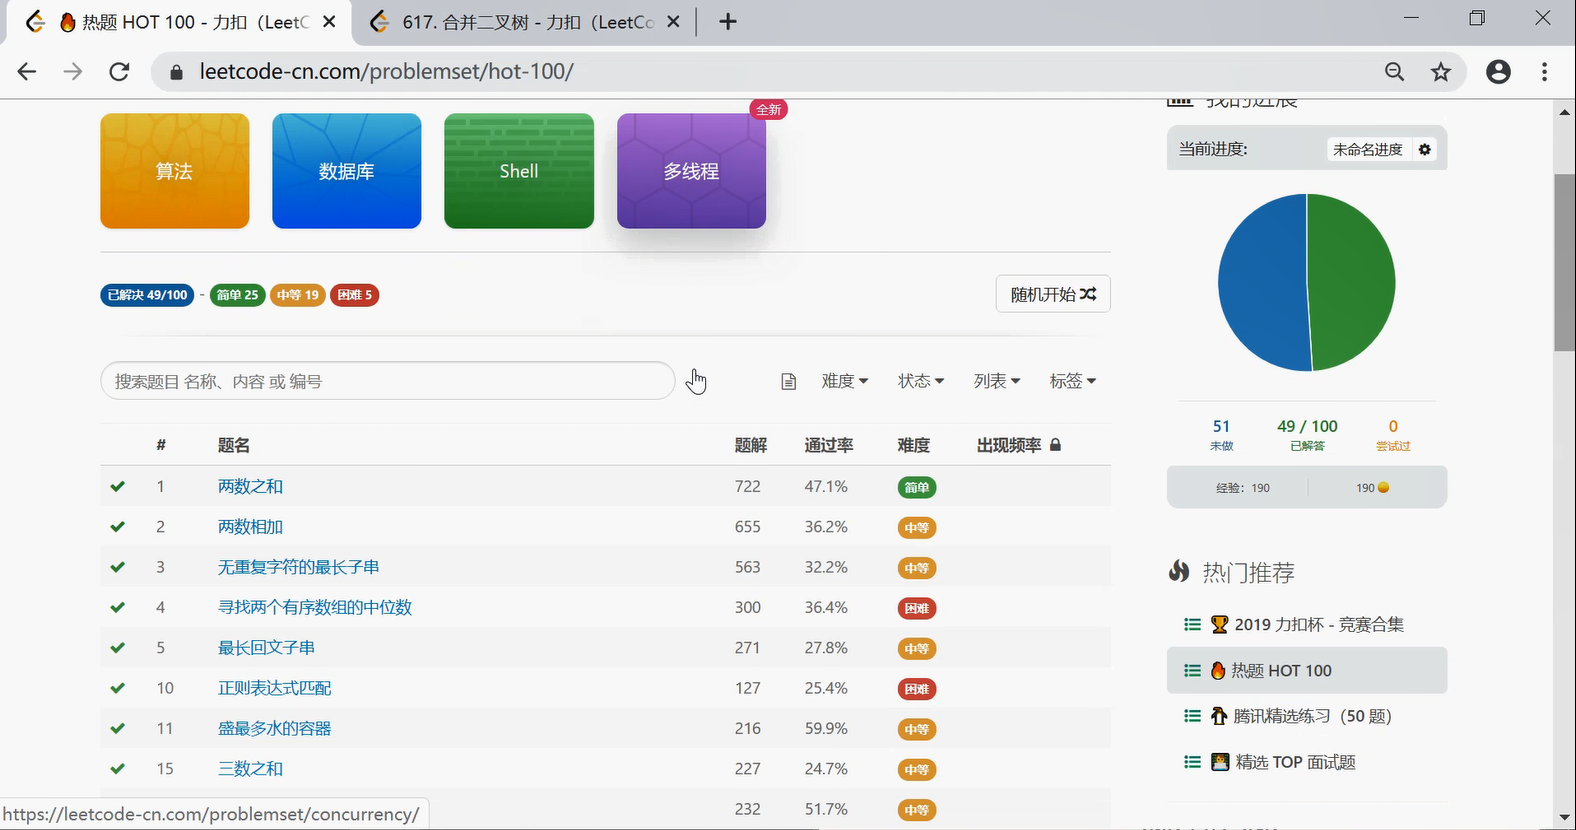Open progress settings gear icon
1576x830 pixels.
tap(1425, 149)
